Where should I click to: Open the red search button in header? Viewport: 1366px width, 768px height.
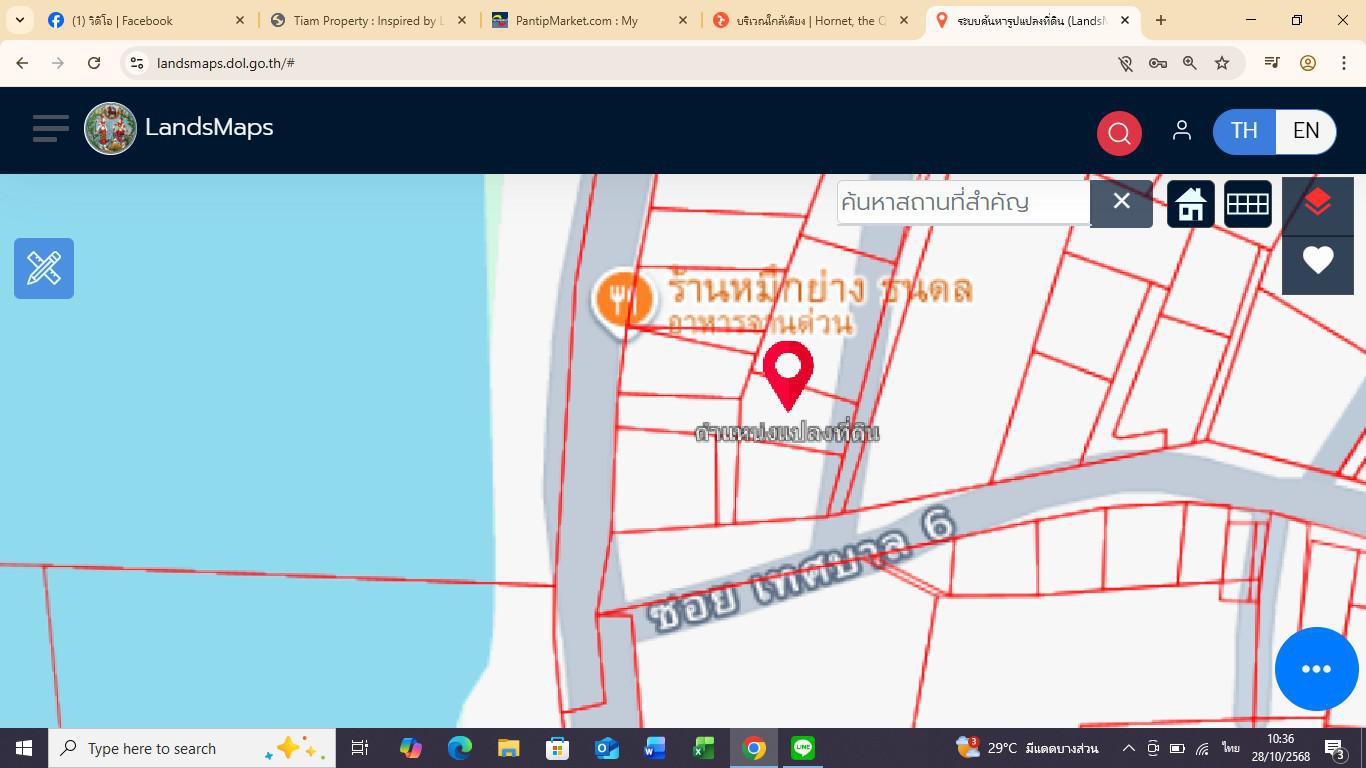pyautogui.click(x=1119, y=132)
